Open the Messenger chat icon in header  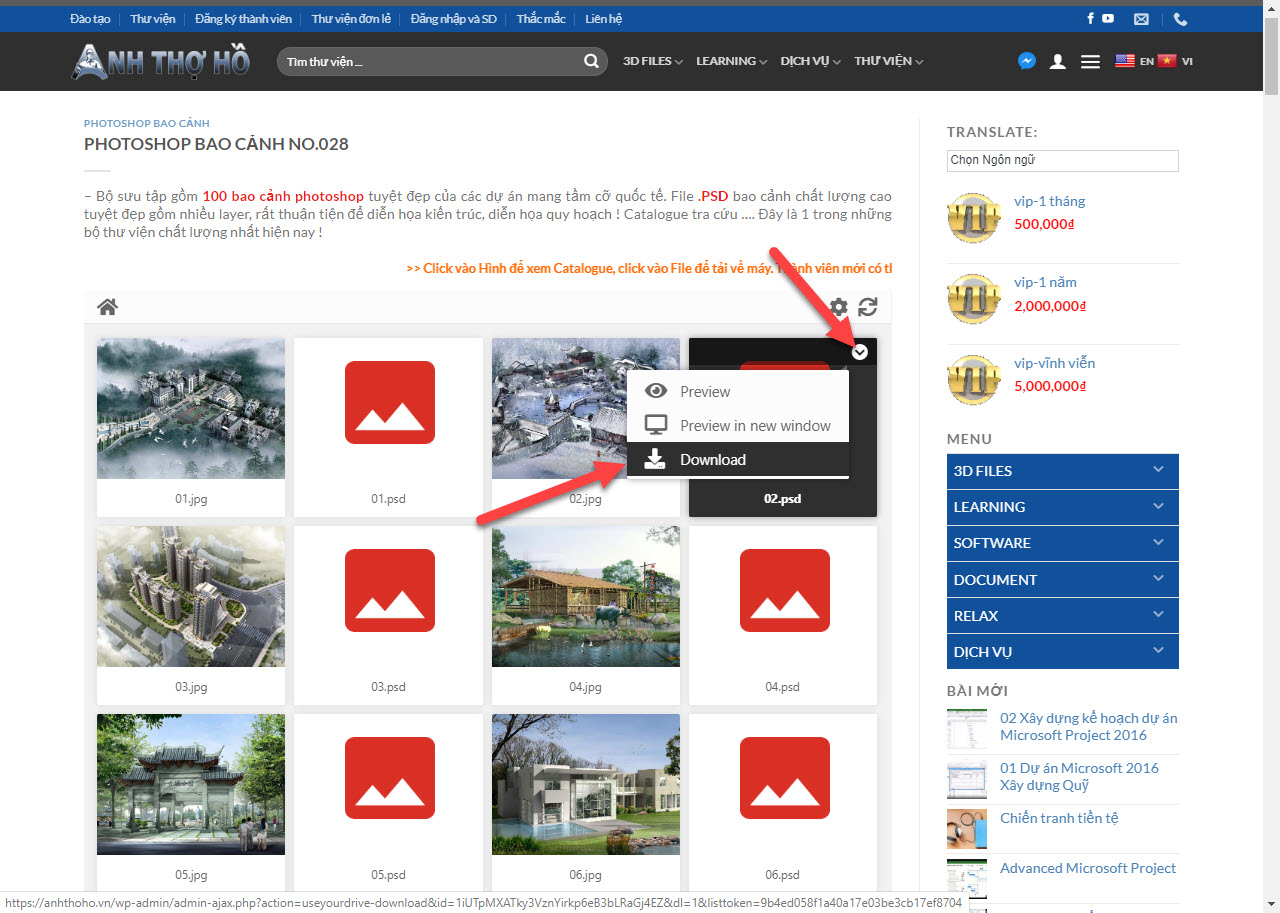[x=1026, y=61]
